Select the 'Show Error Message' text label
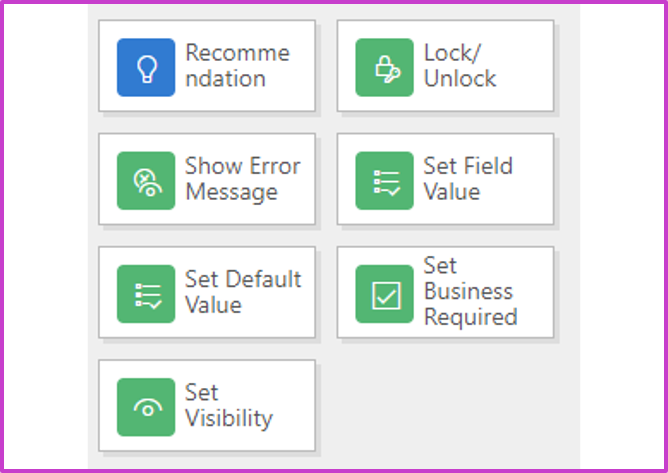The width and height of the screenshot is (668, 473). (x=243, y=179)
